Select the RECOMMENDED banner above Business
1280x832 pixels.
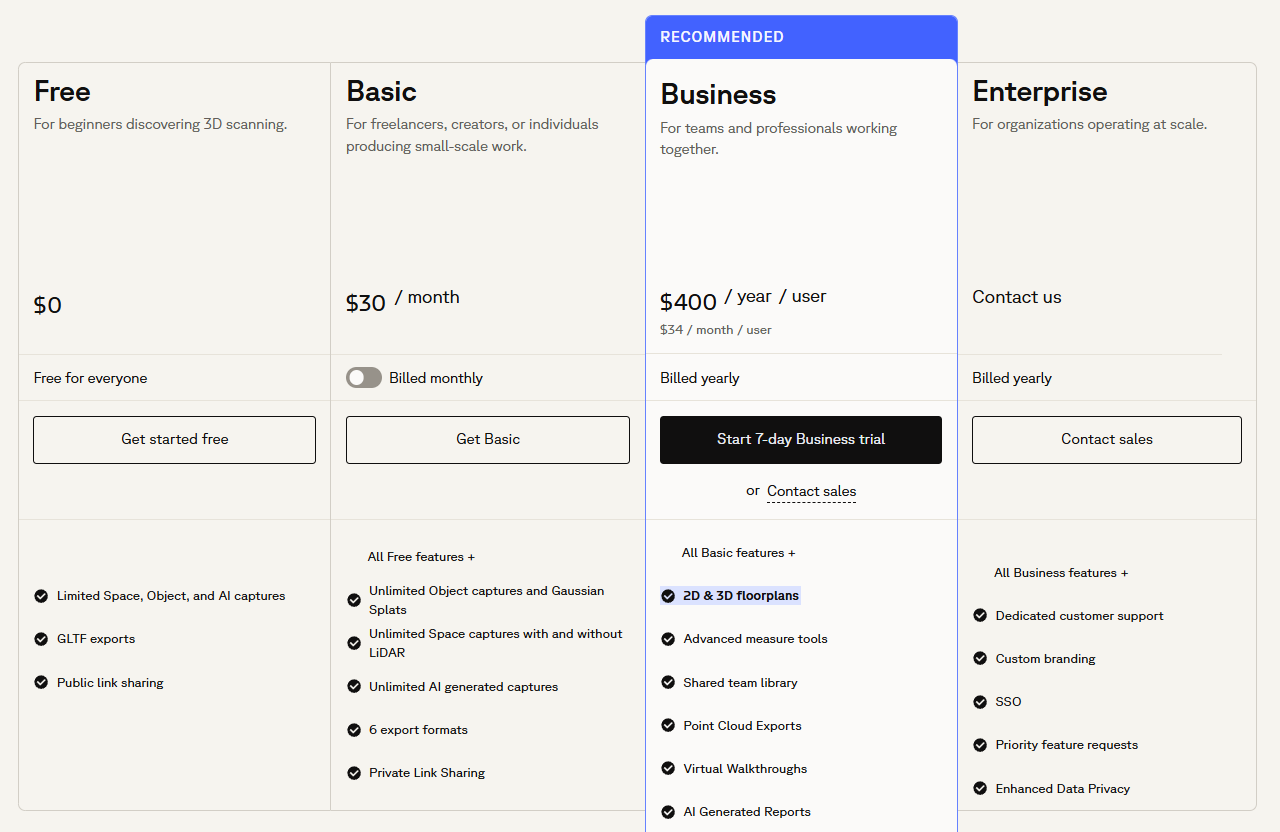point(801,37)
